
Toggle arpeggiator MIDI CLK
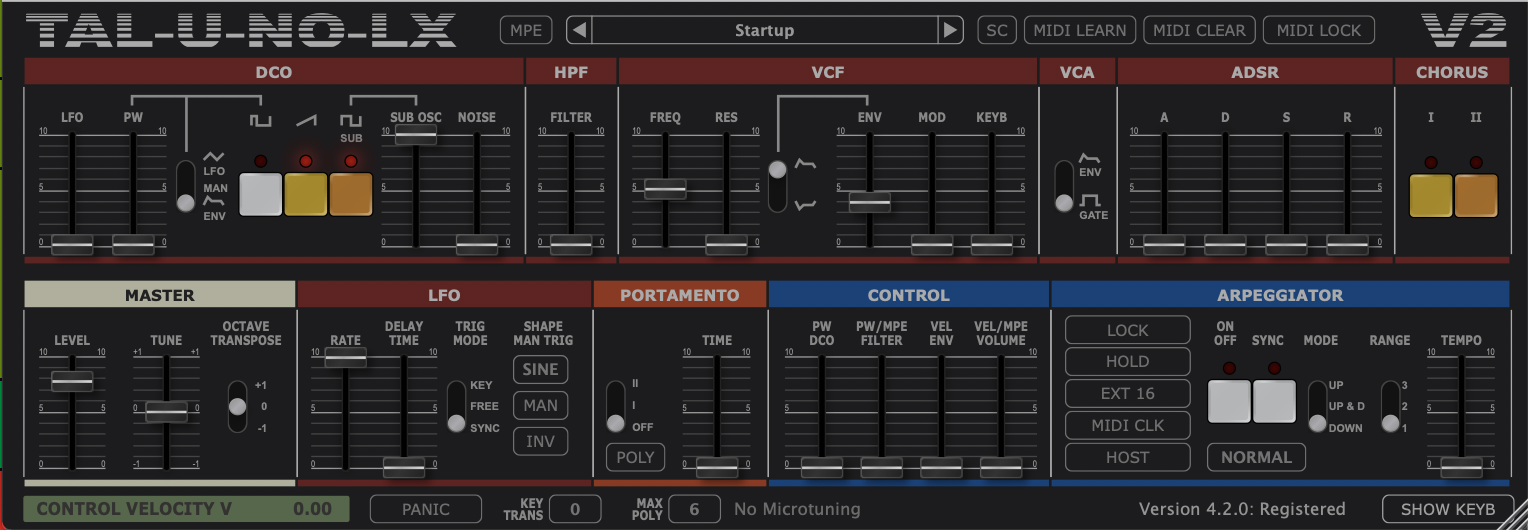pyautogui.click(x=1128, y=425)
